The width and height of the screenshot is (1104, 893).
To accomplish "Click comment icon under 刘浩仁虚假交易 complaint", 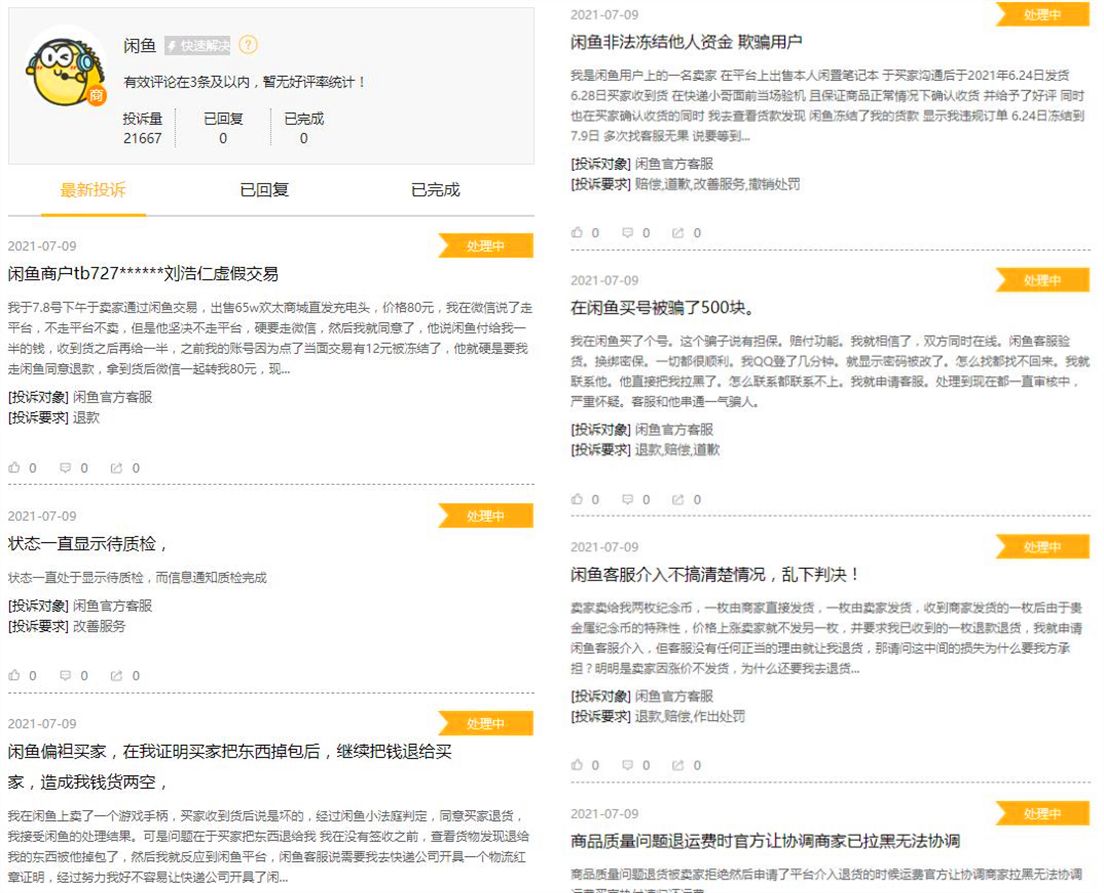I will click(x=65, y=468).
